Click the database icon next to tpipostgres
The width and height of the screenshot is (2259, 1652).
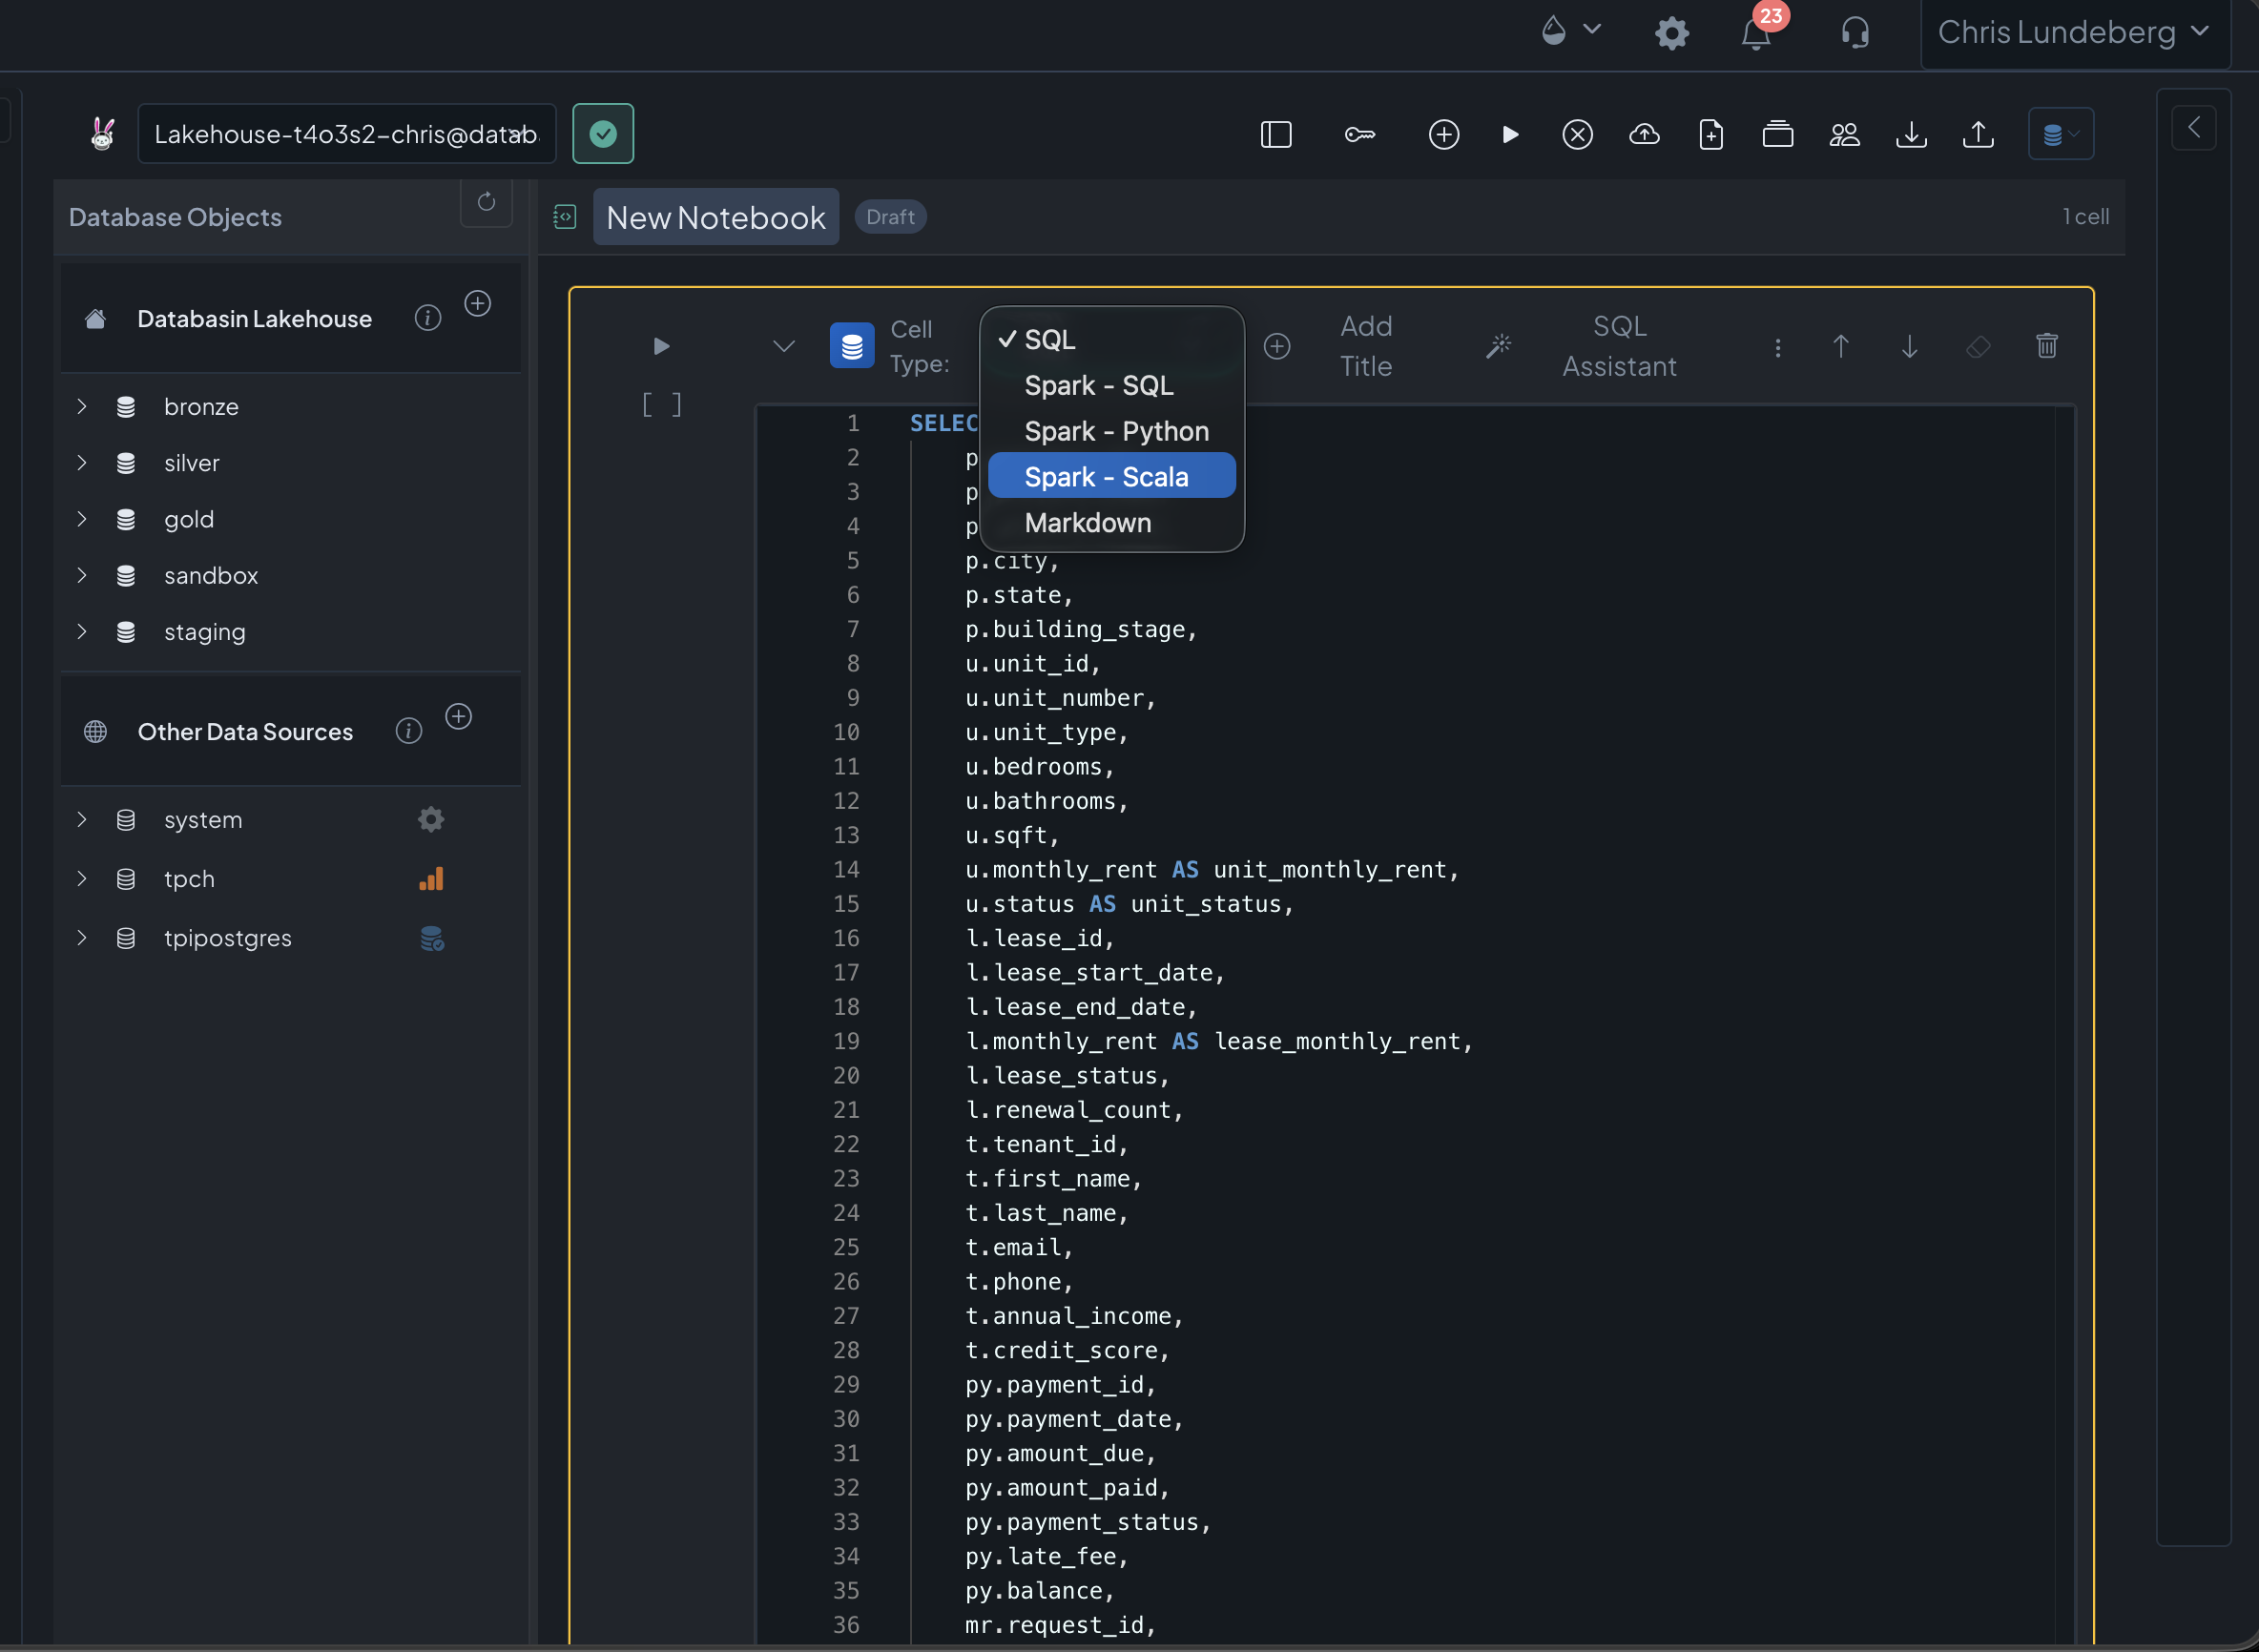431,938
